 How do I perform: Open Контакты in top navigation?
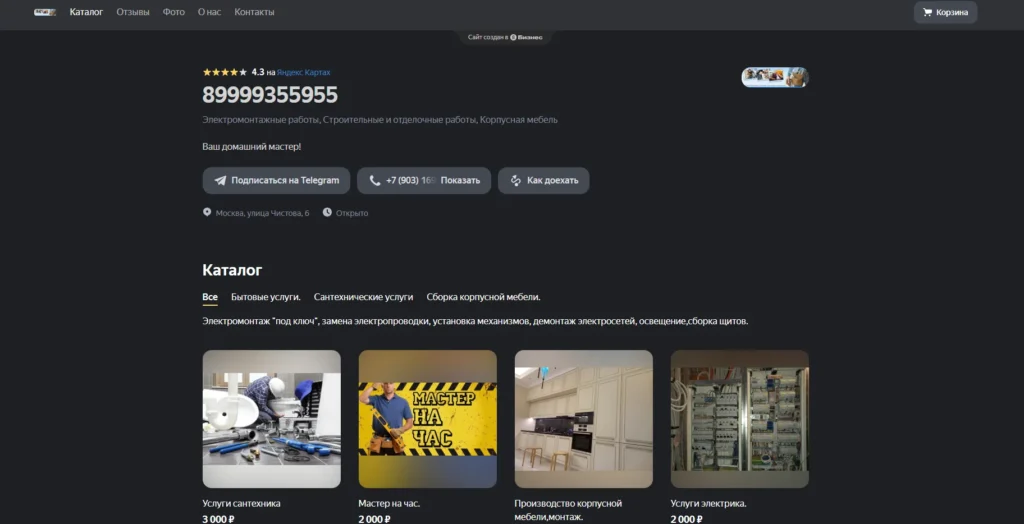[x=254, y=12]
